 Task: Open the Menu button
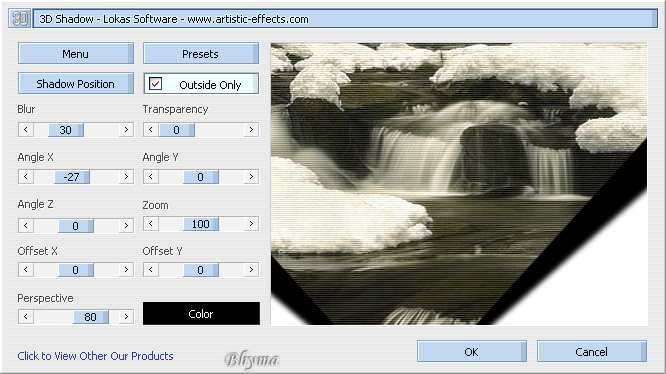[76, 53]
